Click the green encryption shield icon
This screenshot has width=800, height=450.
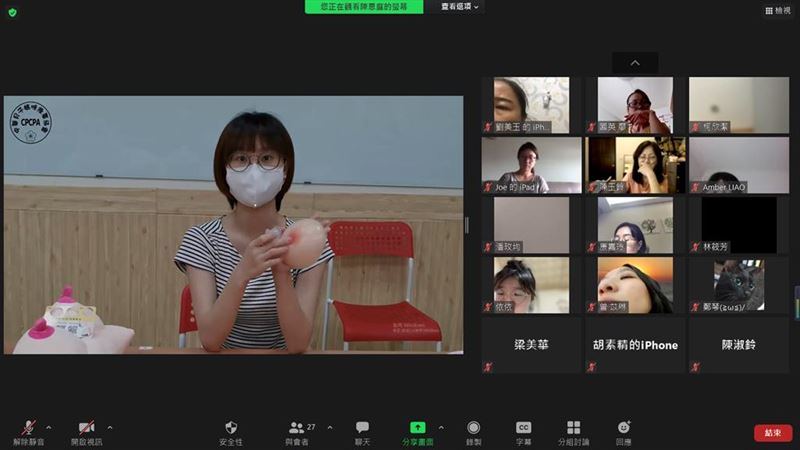(12, 12)
